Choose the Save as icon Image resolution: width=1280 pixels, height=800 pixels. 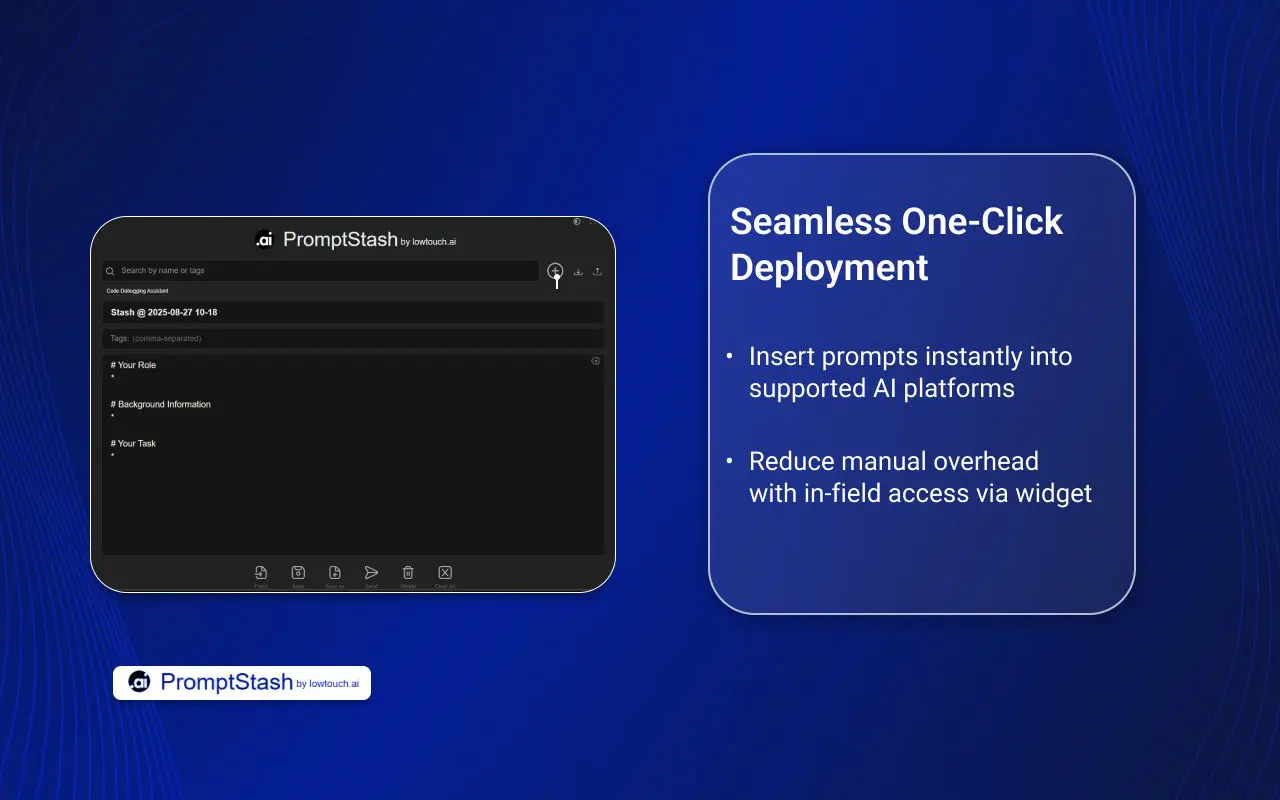(x=335, y=573)
